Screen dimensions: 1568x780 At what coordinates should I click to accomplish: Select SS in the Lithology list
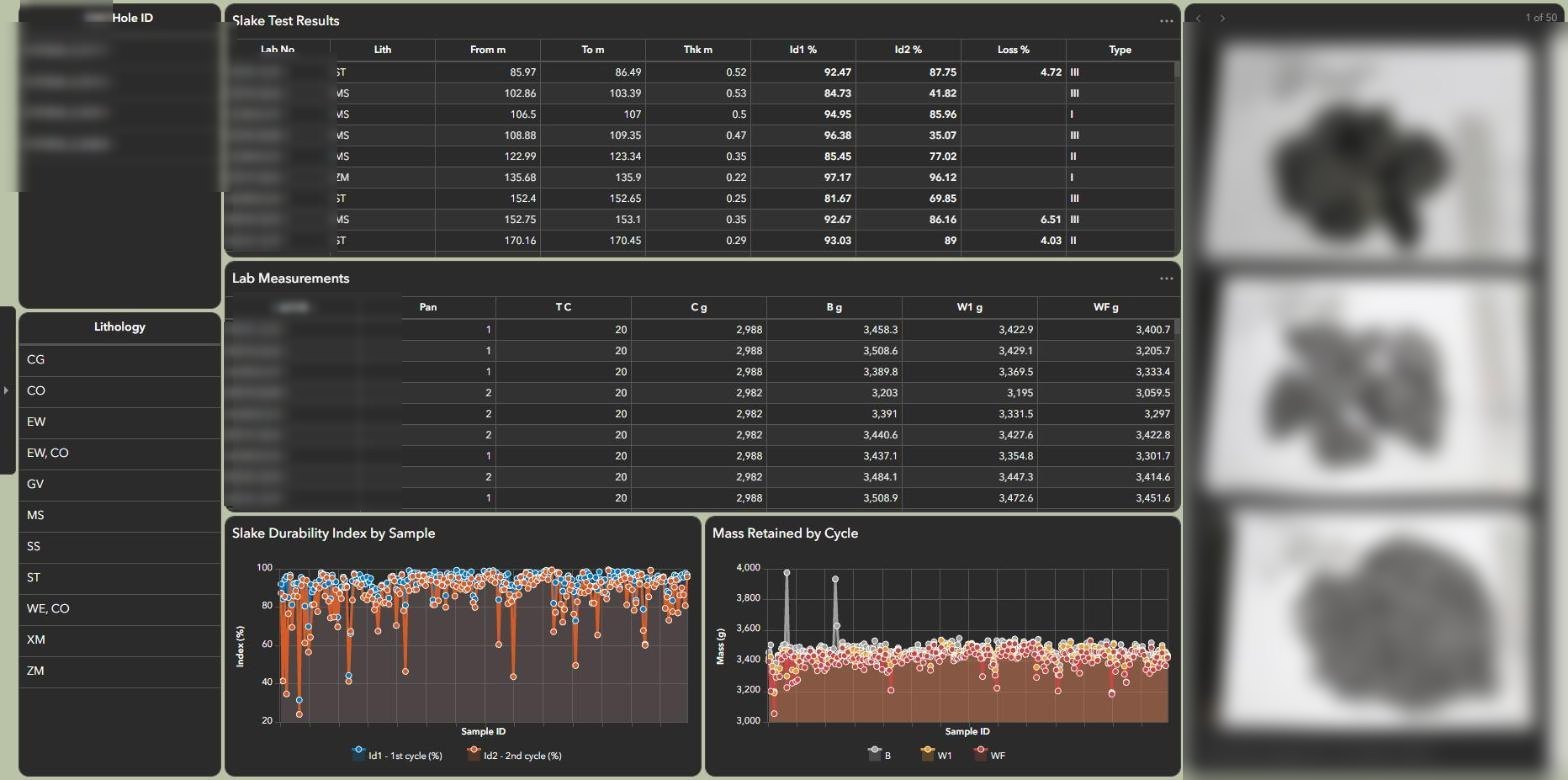tap(120, 547)
